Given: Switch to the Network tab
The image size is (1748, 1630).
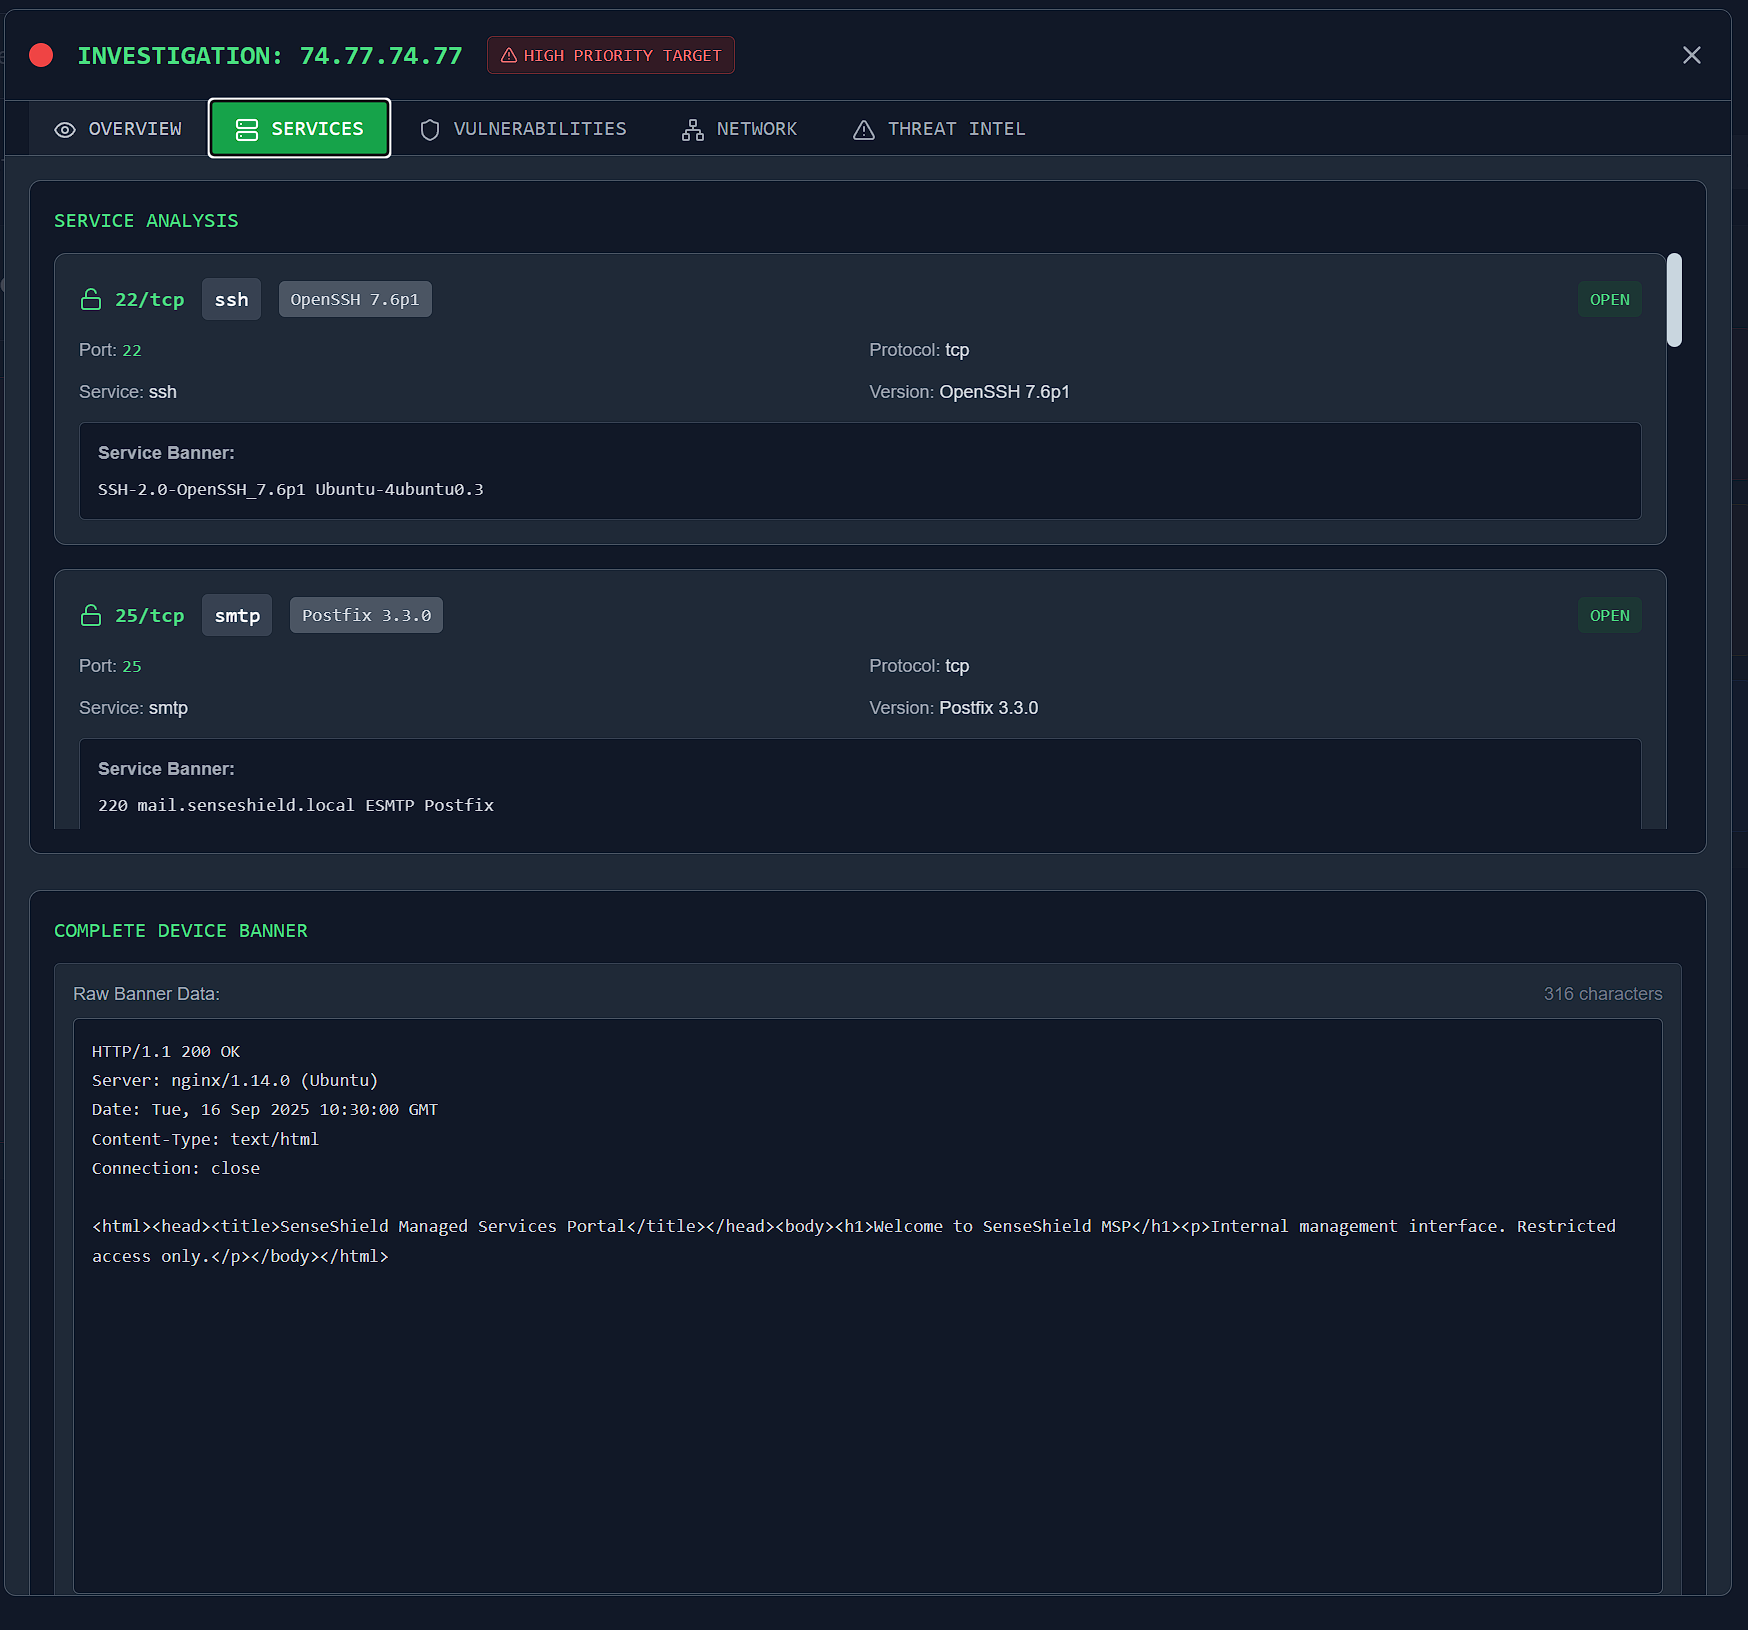Looking at the screenshot, I should pos(738,129).
